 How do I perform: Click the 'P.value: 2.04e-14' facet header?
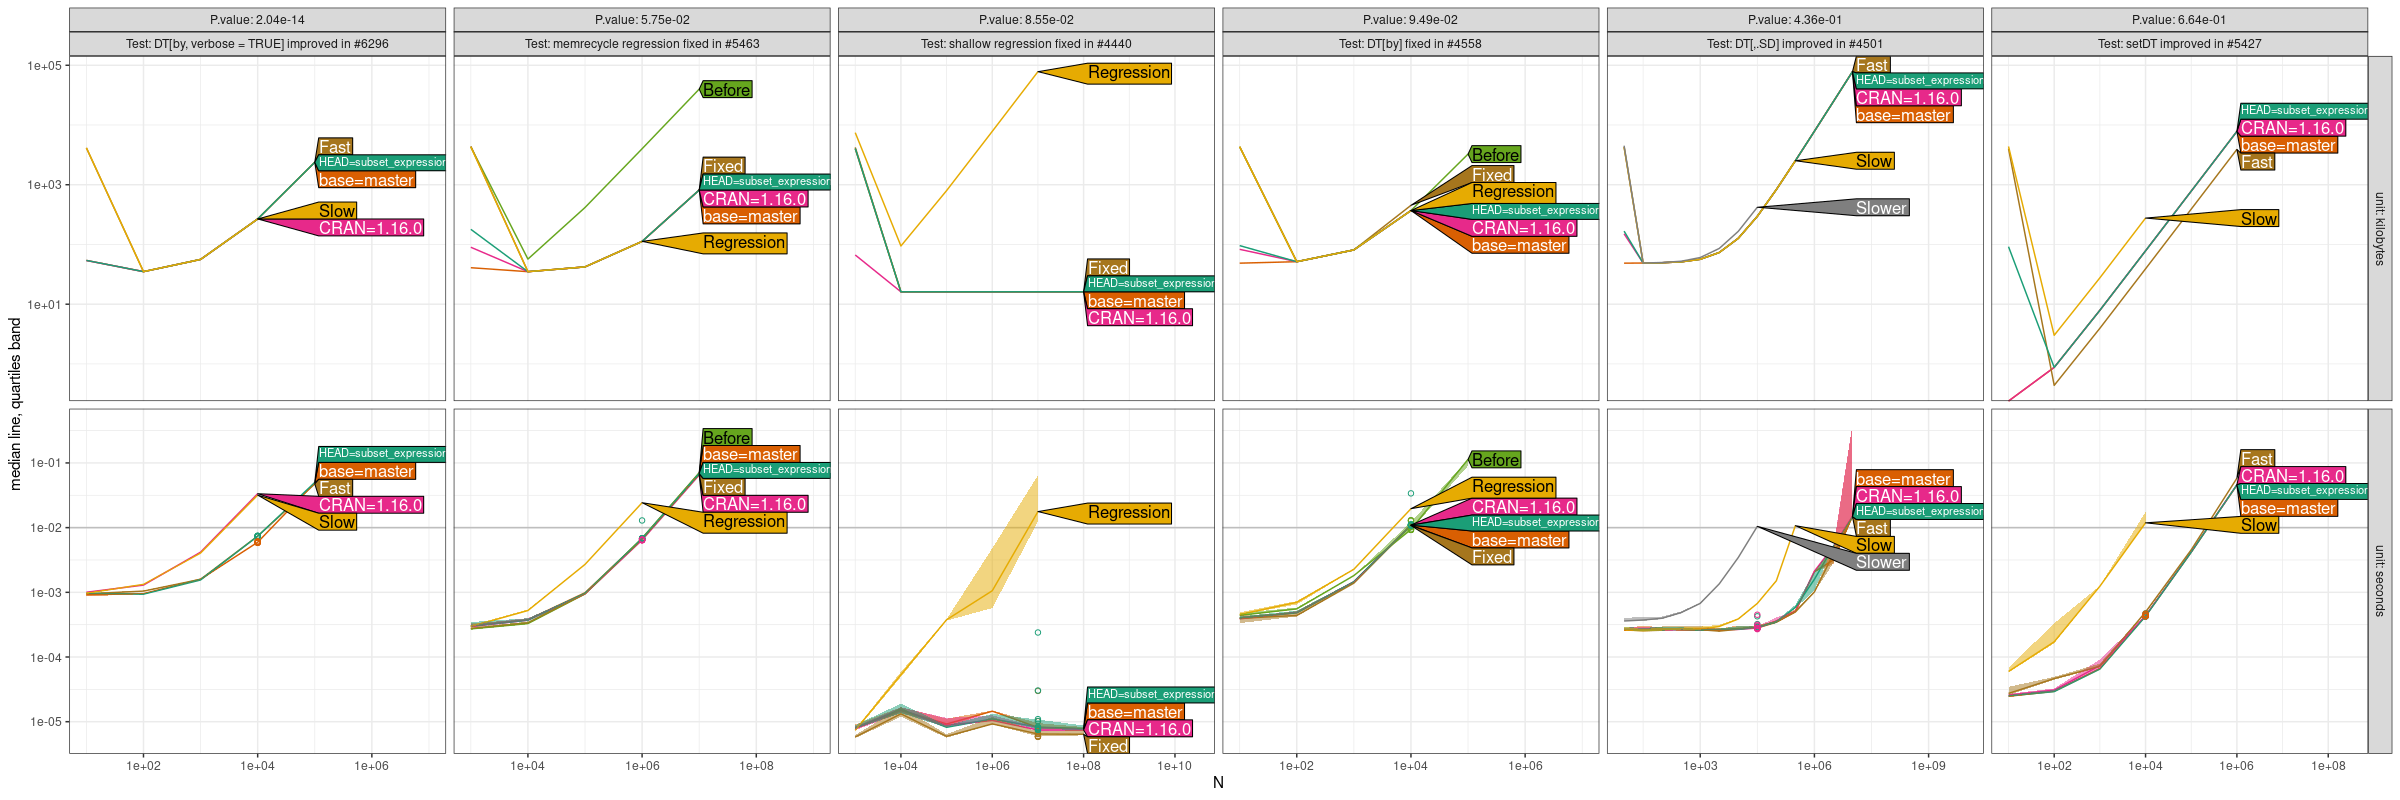coord(257,20)
